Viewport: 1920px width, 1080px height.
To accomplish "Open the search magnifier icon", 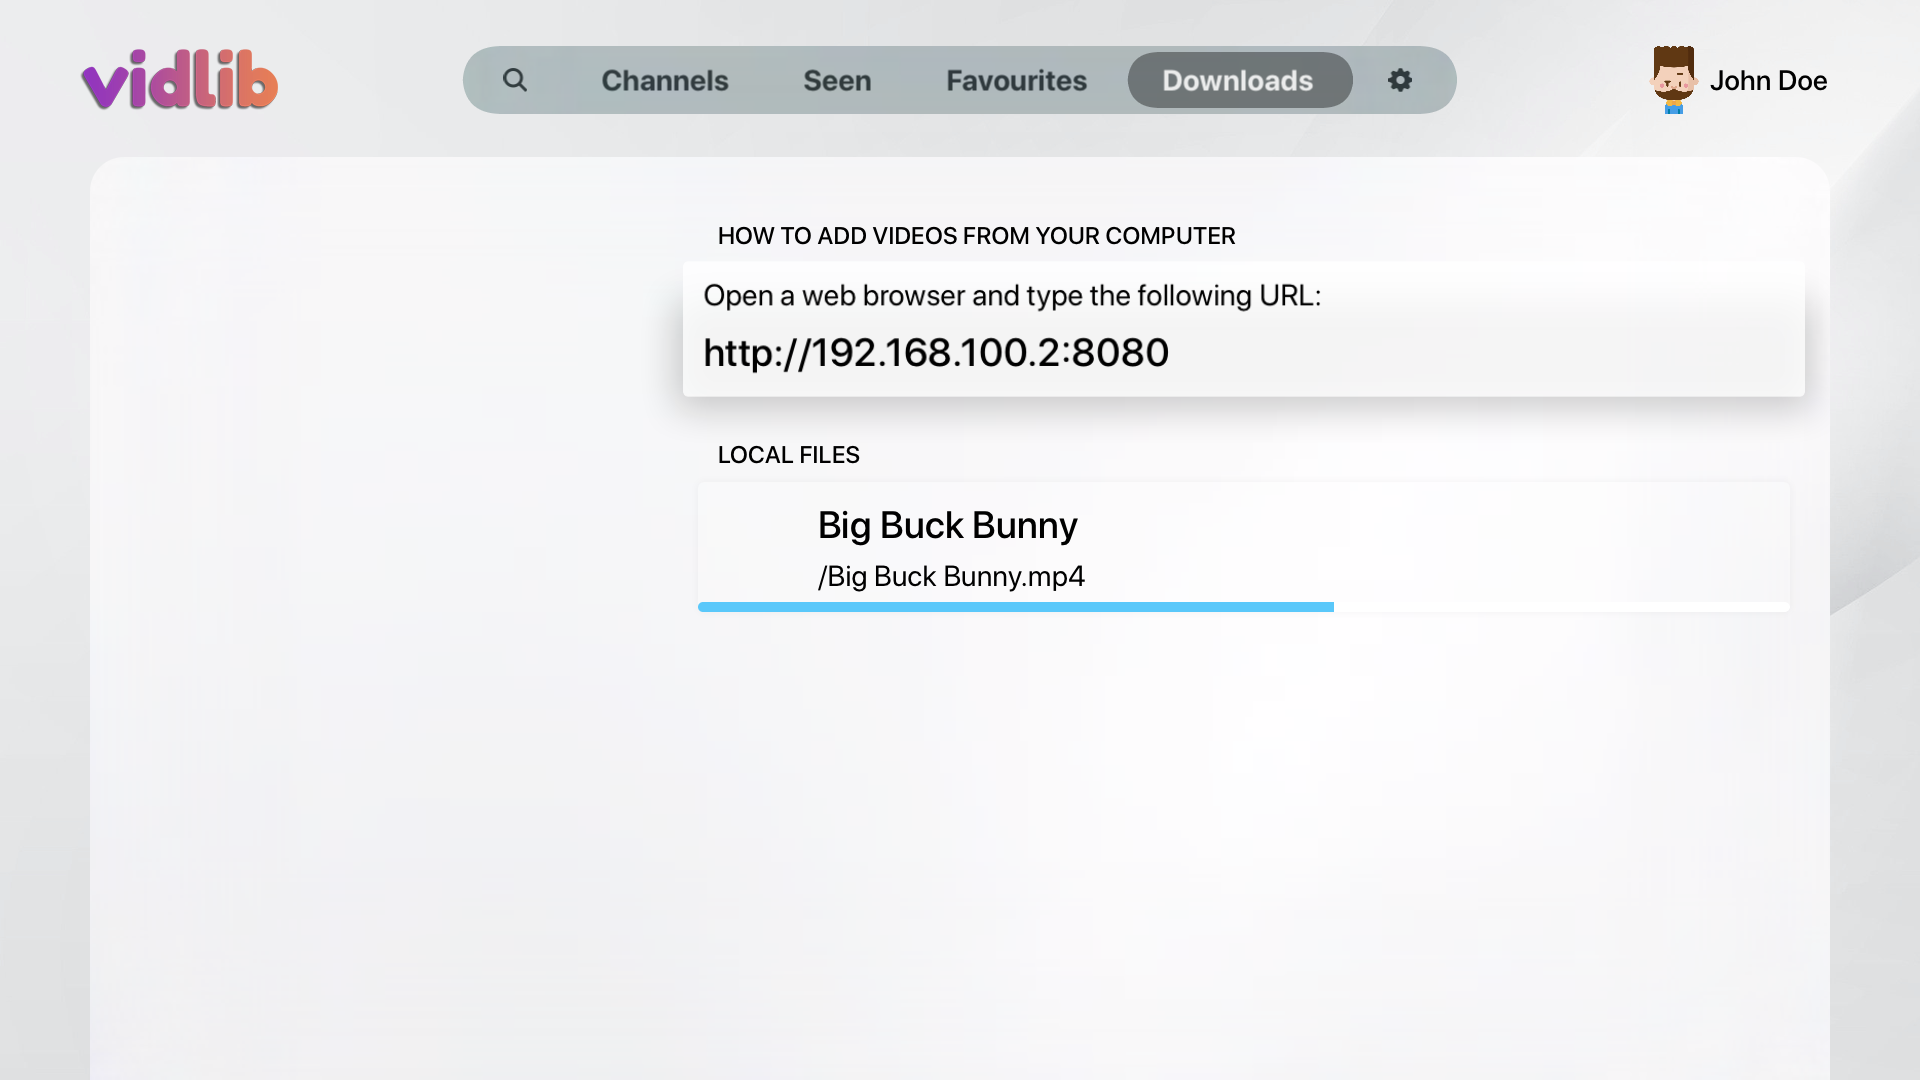I will point(514,80).
